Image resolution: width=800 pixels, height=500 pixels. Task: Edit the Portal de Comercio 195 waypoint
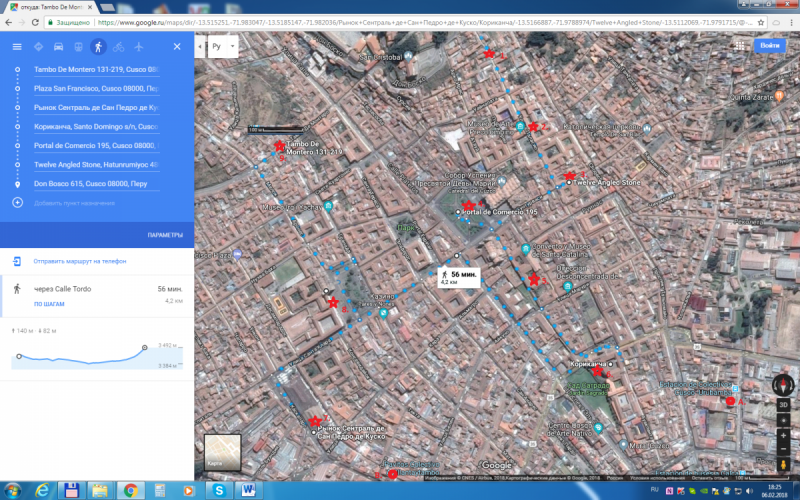pyautogui.click(x=97, y=145)
